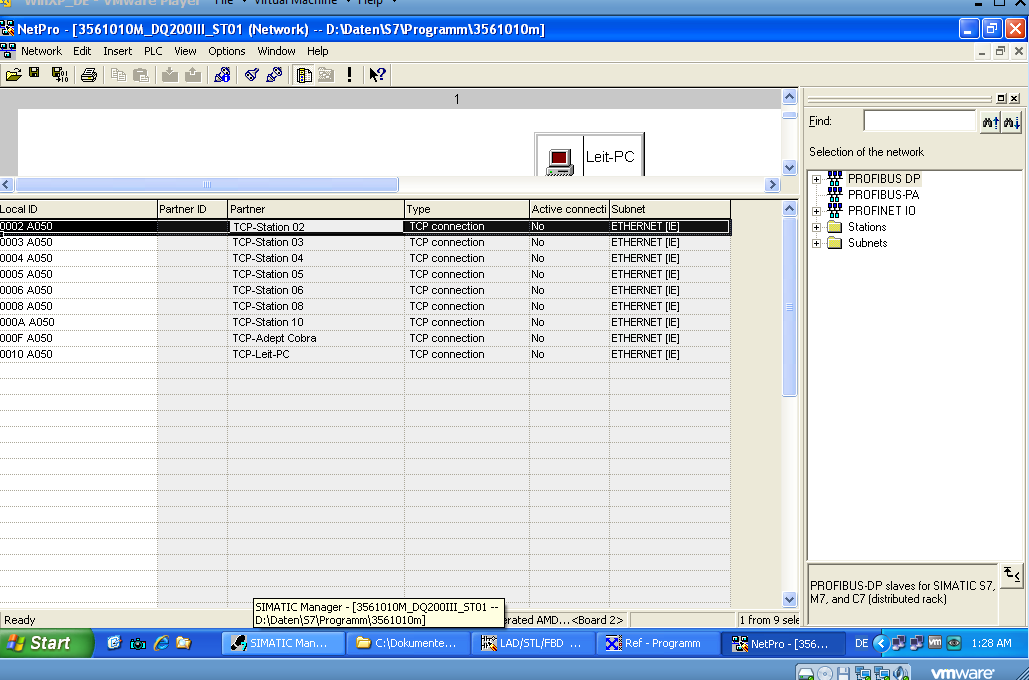Select the Stations folder in catalog
The height and width of the screenshot is (680, 1029).
click(x=867, y=227)
